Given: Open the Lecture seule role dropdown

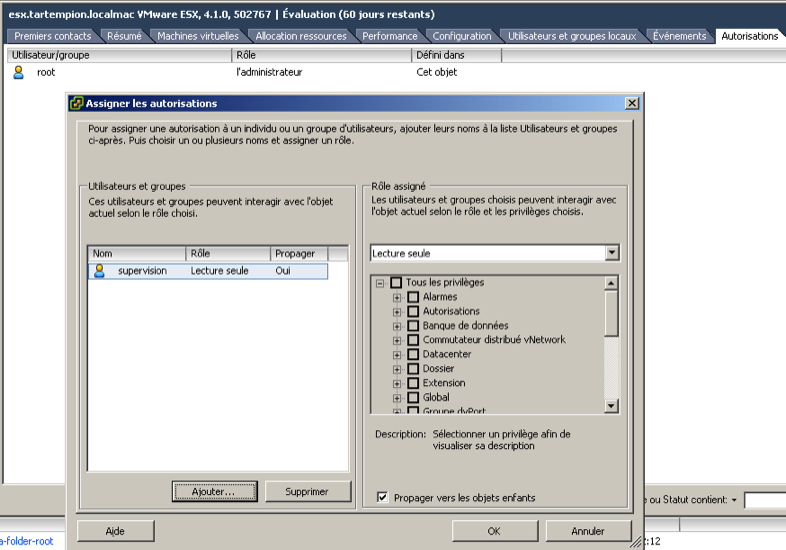Looking at the screenshot, I should [x=612, y=253].
